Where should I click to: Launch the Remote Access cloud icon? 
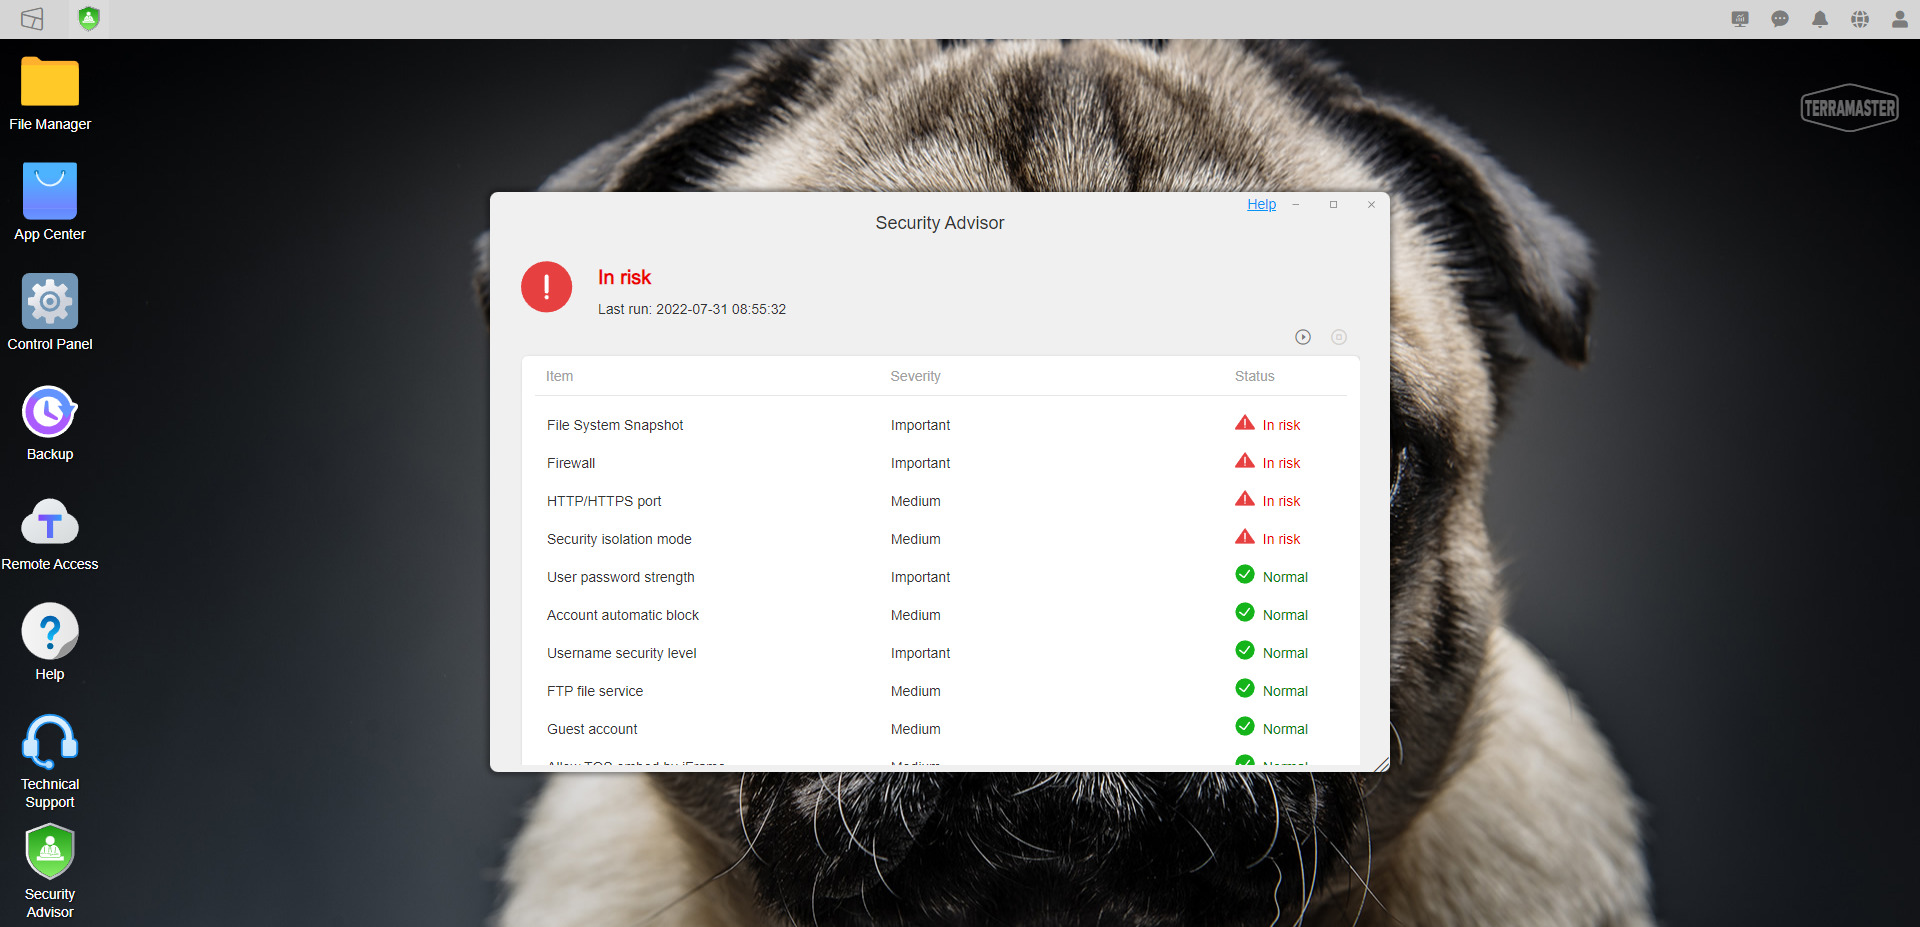(50, 523)
